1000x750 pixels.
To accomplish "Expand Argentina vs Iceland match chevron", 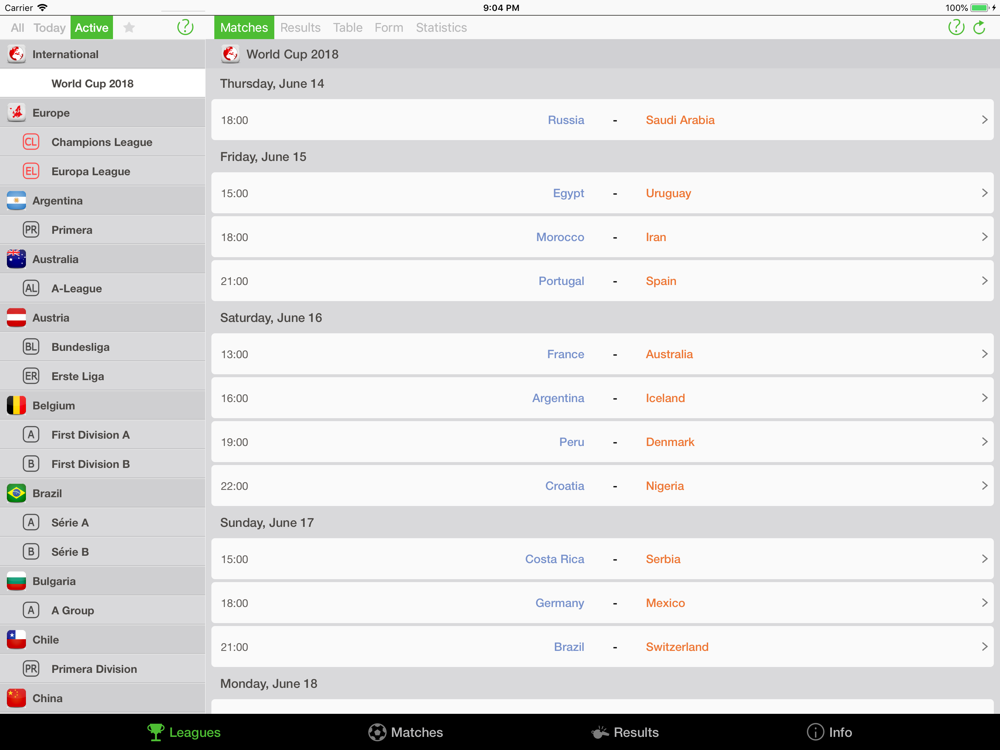I will click(984, 398).
